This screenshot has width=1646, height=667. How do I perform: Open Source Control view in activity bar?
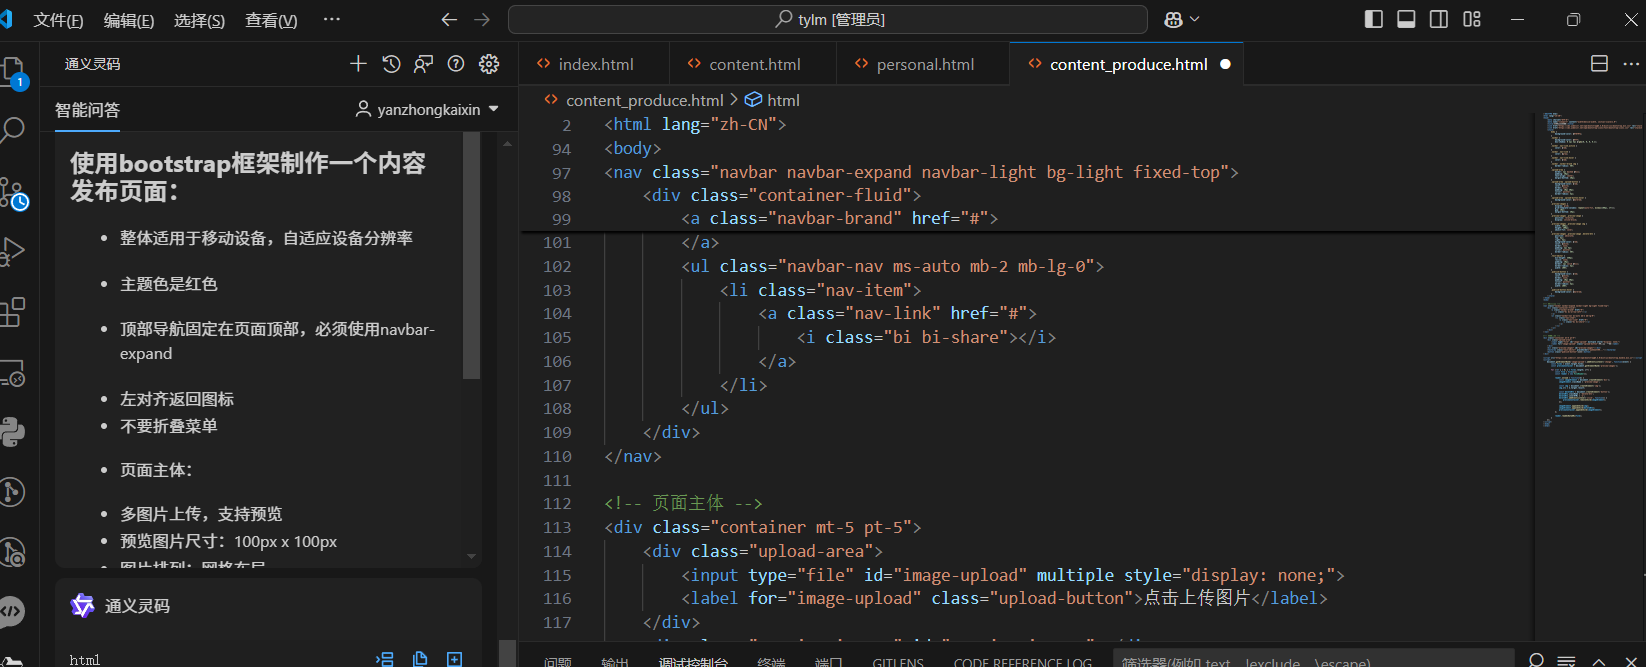13,193
